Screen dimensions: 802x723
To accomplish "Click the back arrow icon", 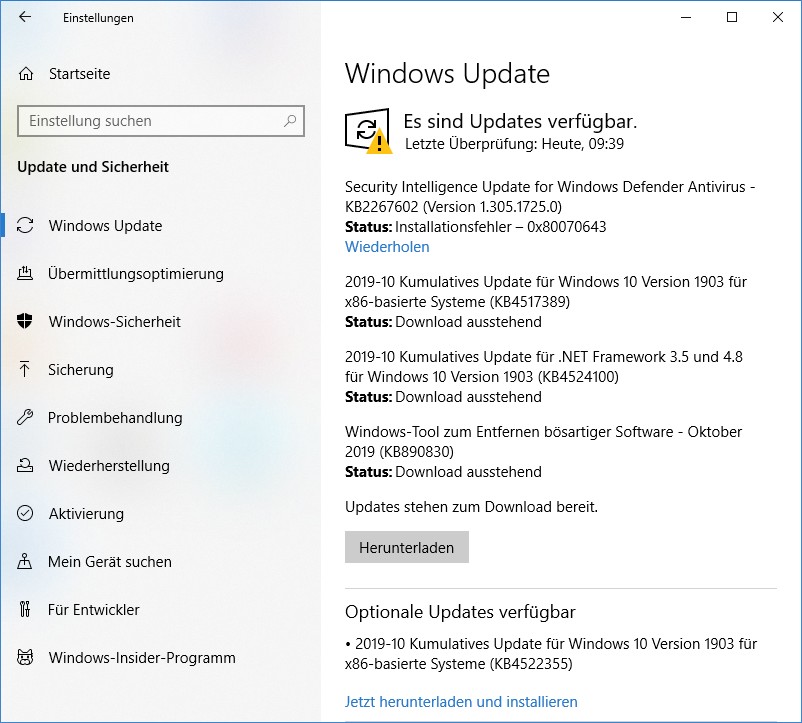I will pyautogui.click(x=25, y=17).
